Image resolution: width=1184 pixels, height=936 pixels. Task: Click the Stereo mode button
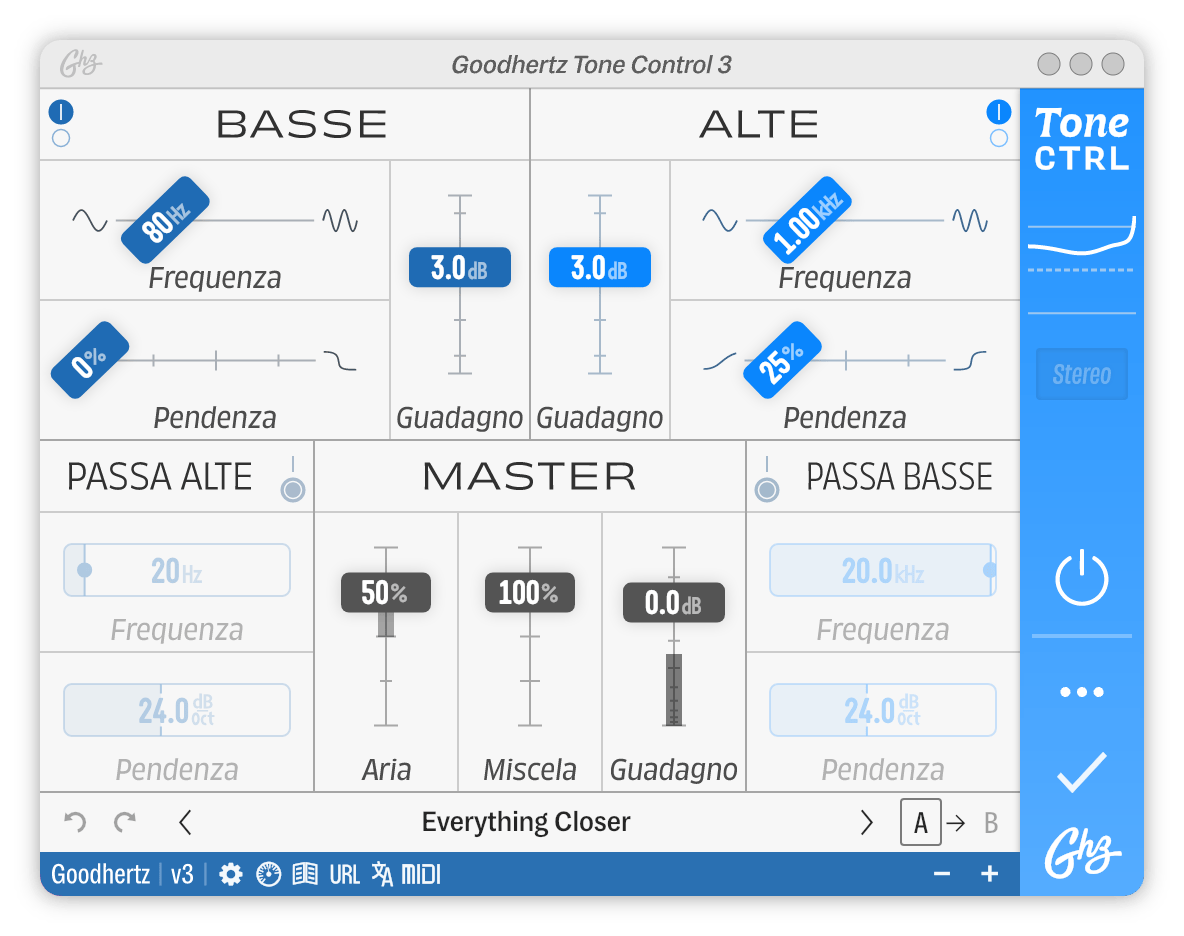(1081, 374)
